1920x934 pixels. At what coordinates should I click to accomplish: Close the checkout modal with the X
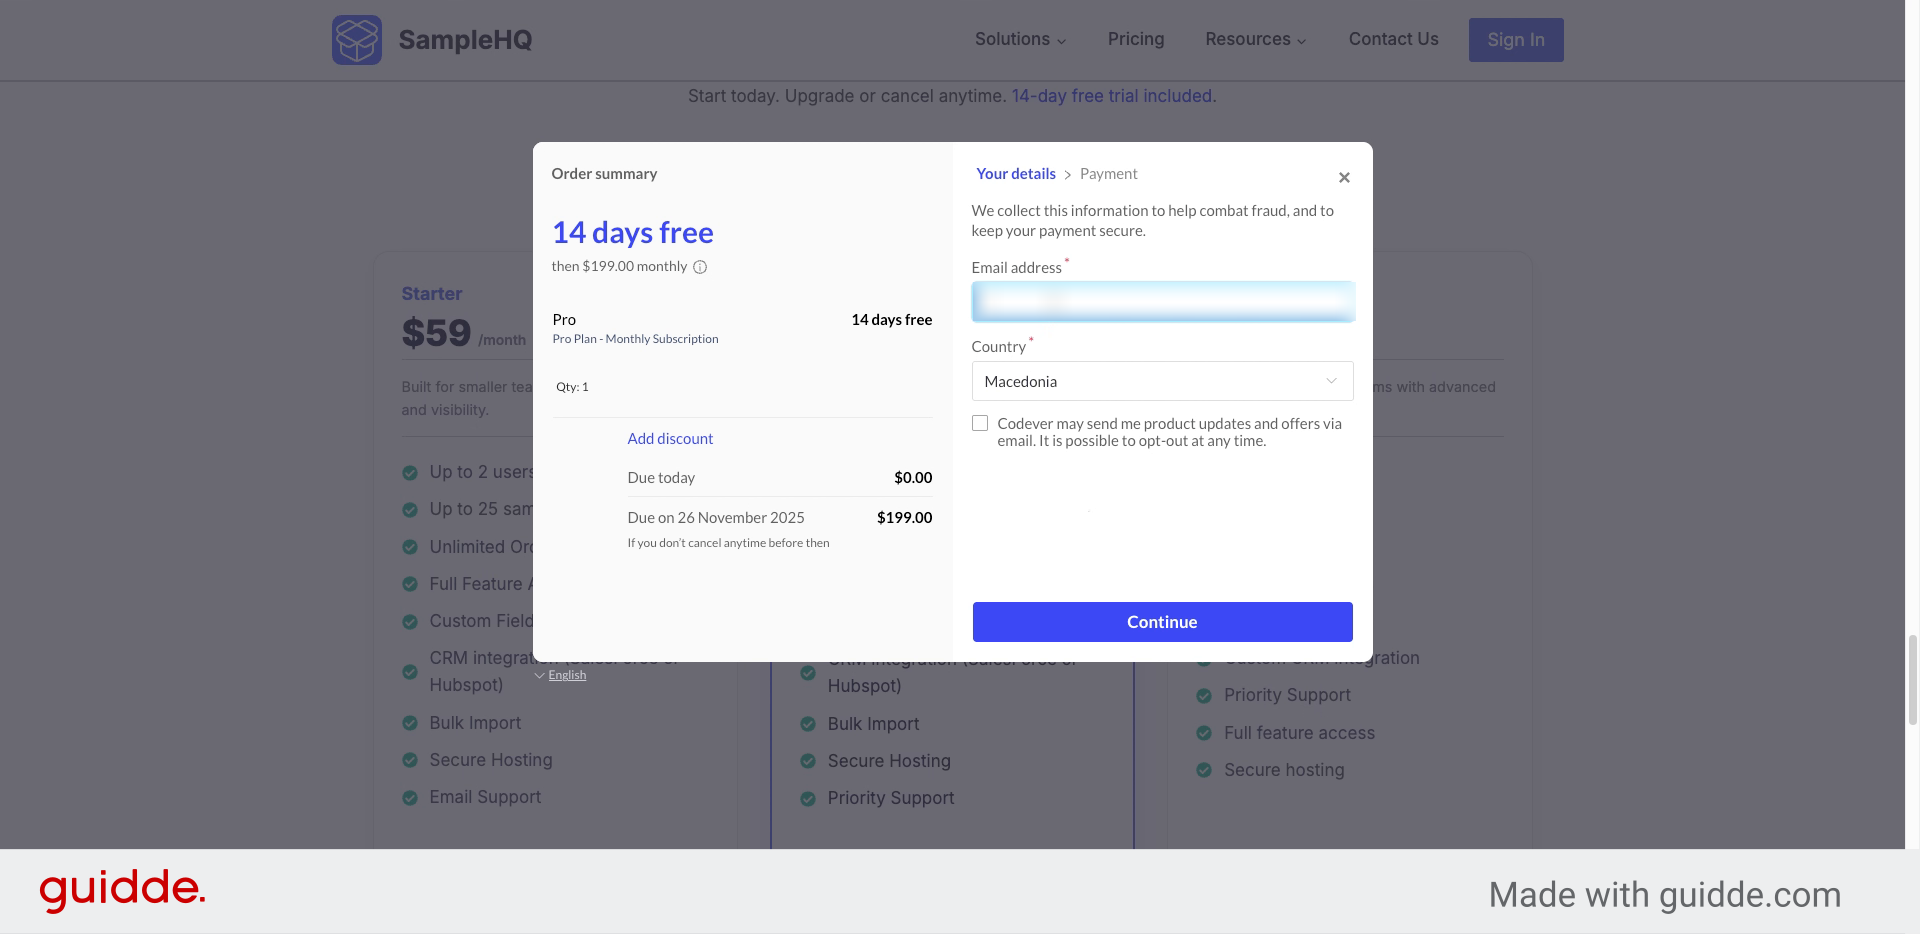(1344, 178)
